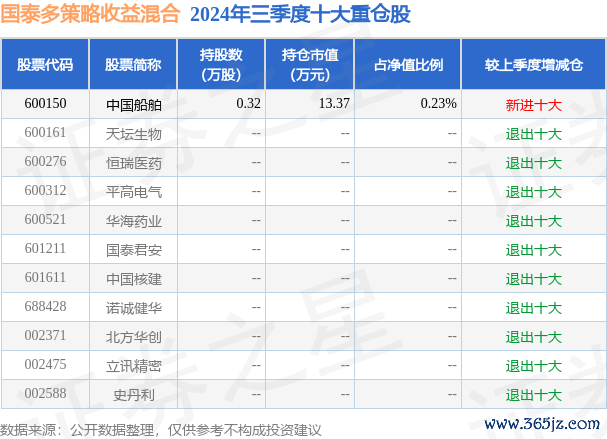Viewport: 607px width, 439px height.
Task: Select the 占净值比例 column header
Action: coord(408,65)
